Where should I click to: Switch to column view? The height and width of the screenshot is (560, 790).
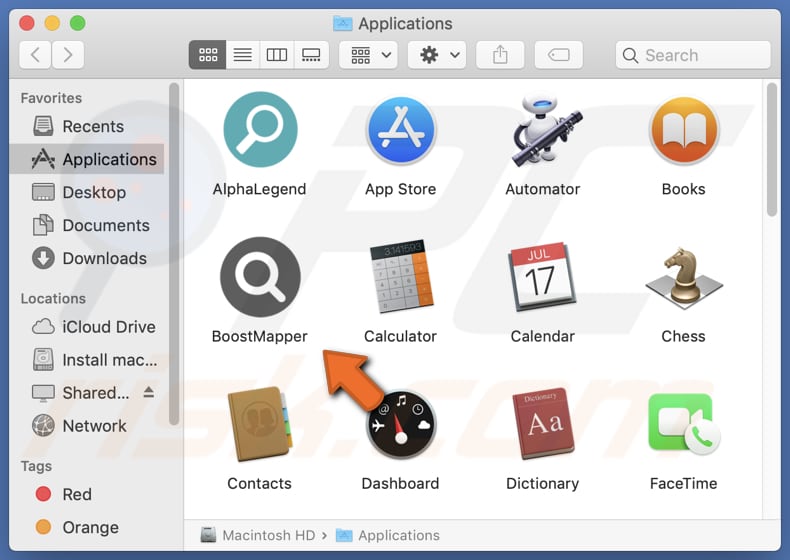tap(277, 54)
